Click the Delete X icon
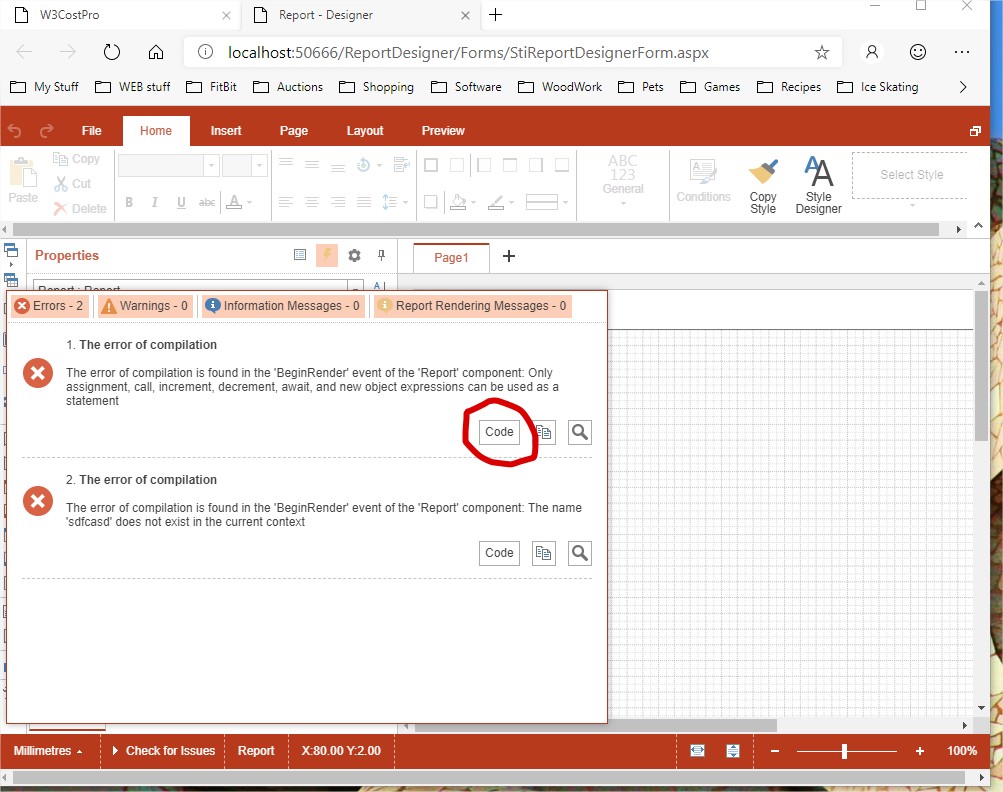Image resolution: width=1003 pixels, height=792 pixels. 61,209
